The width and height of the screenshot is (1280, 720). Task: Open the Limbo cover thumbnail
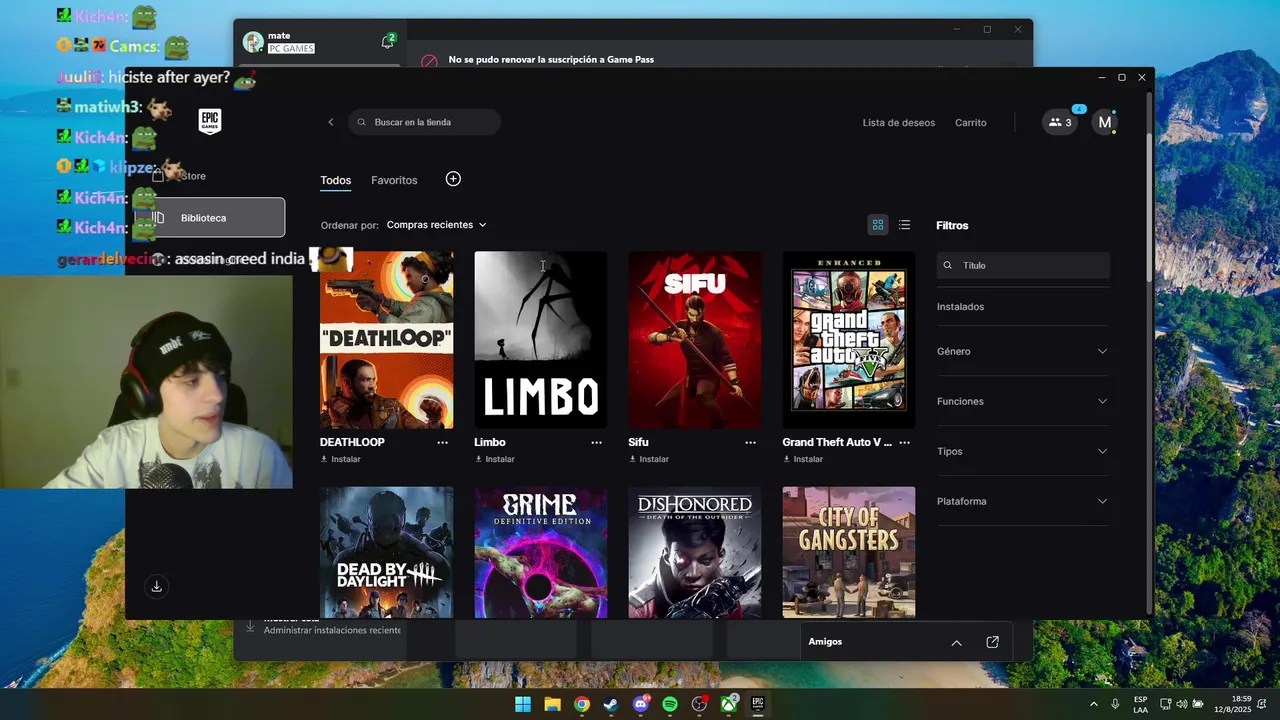pyautogui.click(x=540, y=340)
